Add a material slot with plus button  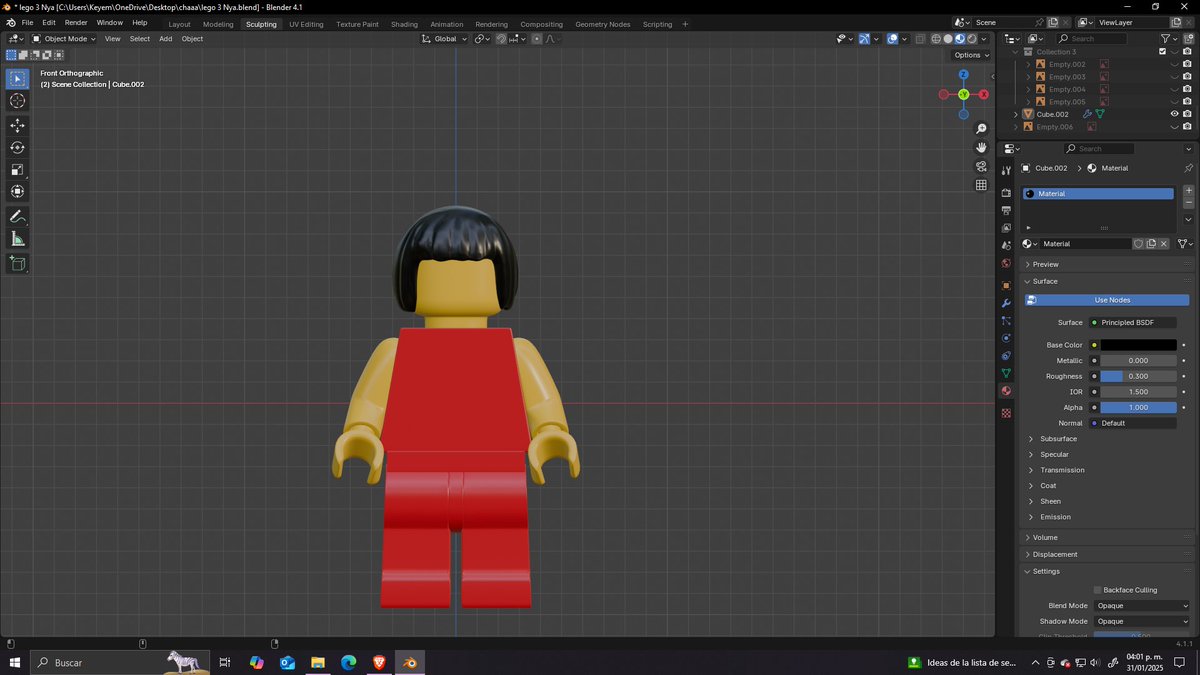1188,190
